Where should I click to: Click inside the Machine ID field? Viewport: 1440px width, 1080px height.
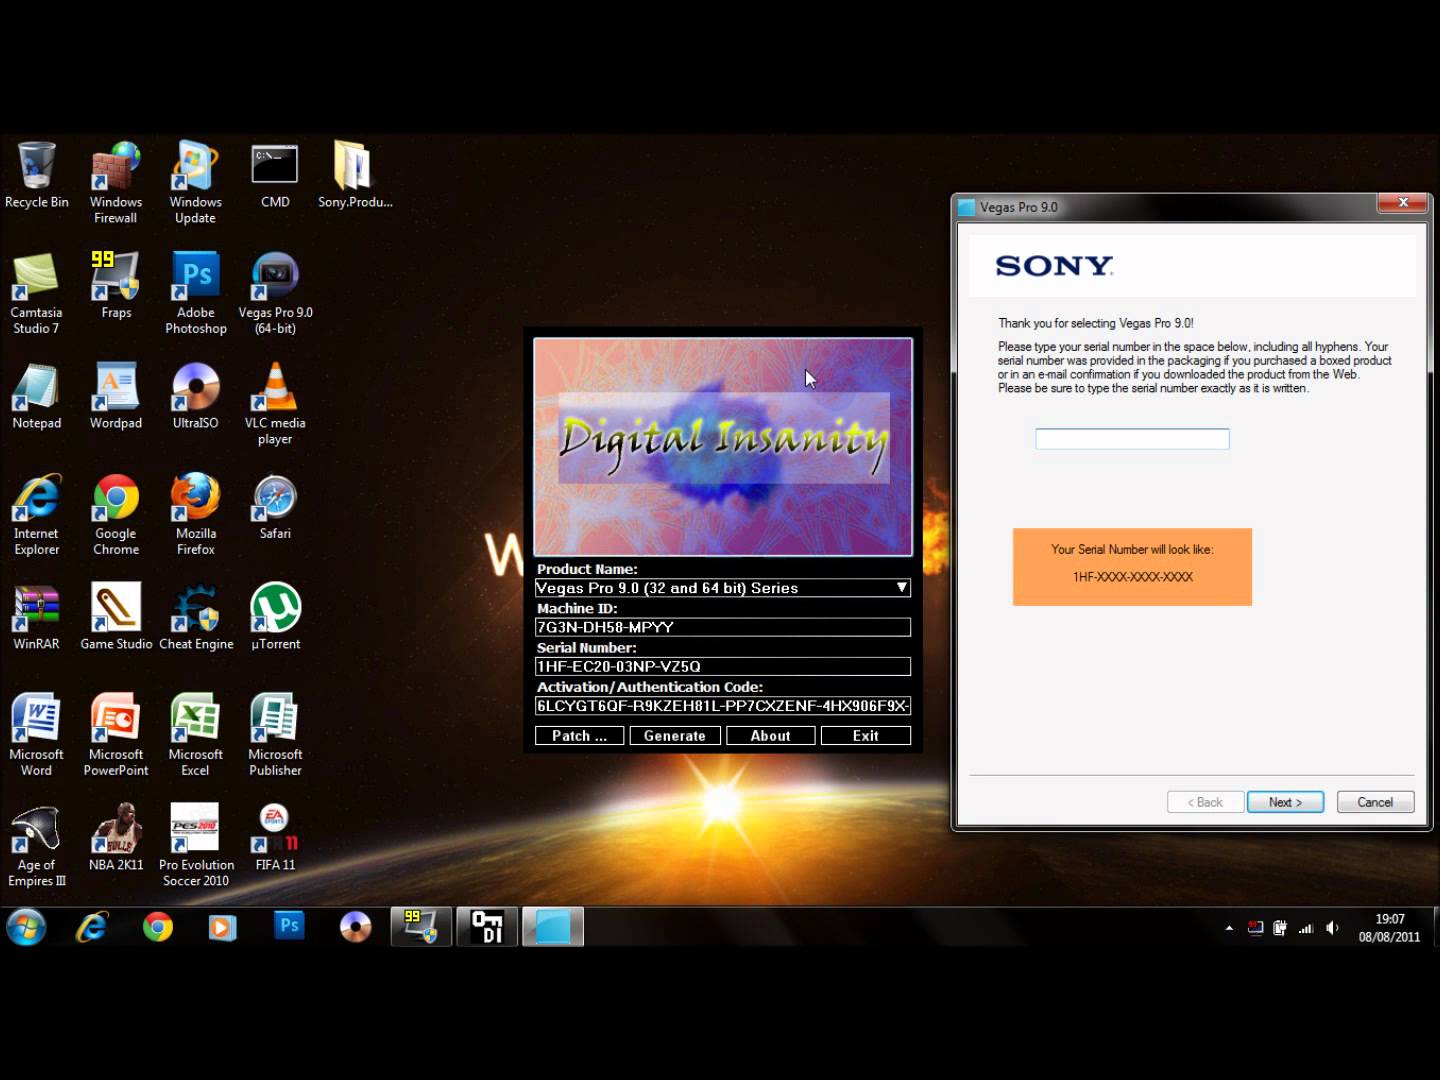point(722,627)
